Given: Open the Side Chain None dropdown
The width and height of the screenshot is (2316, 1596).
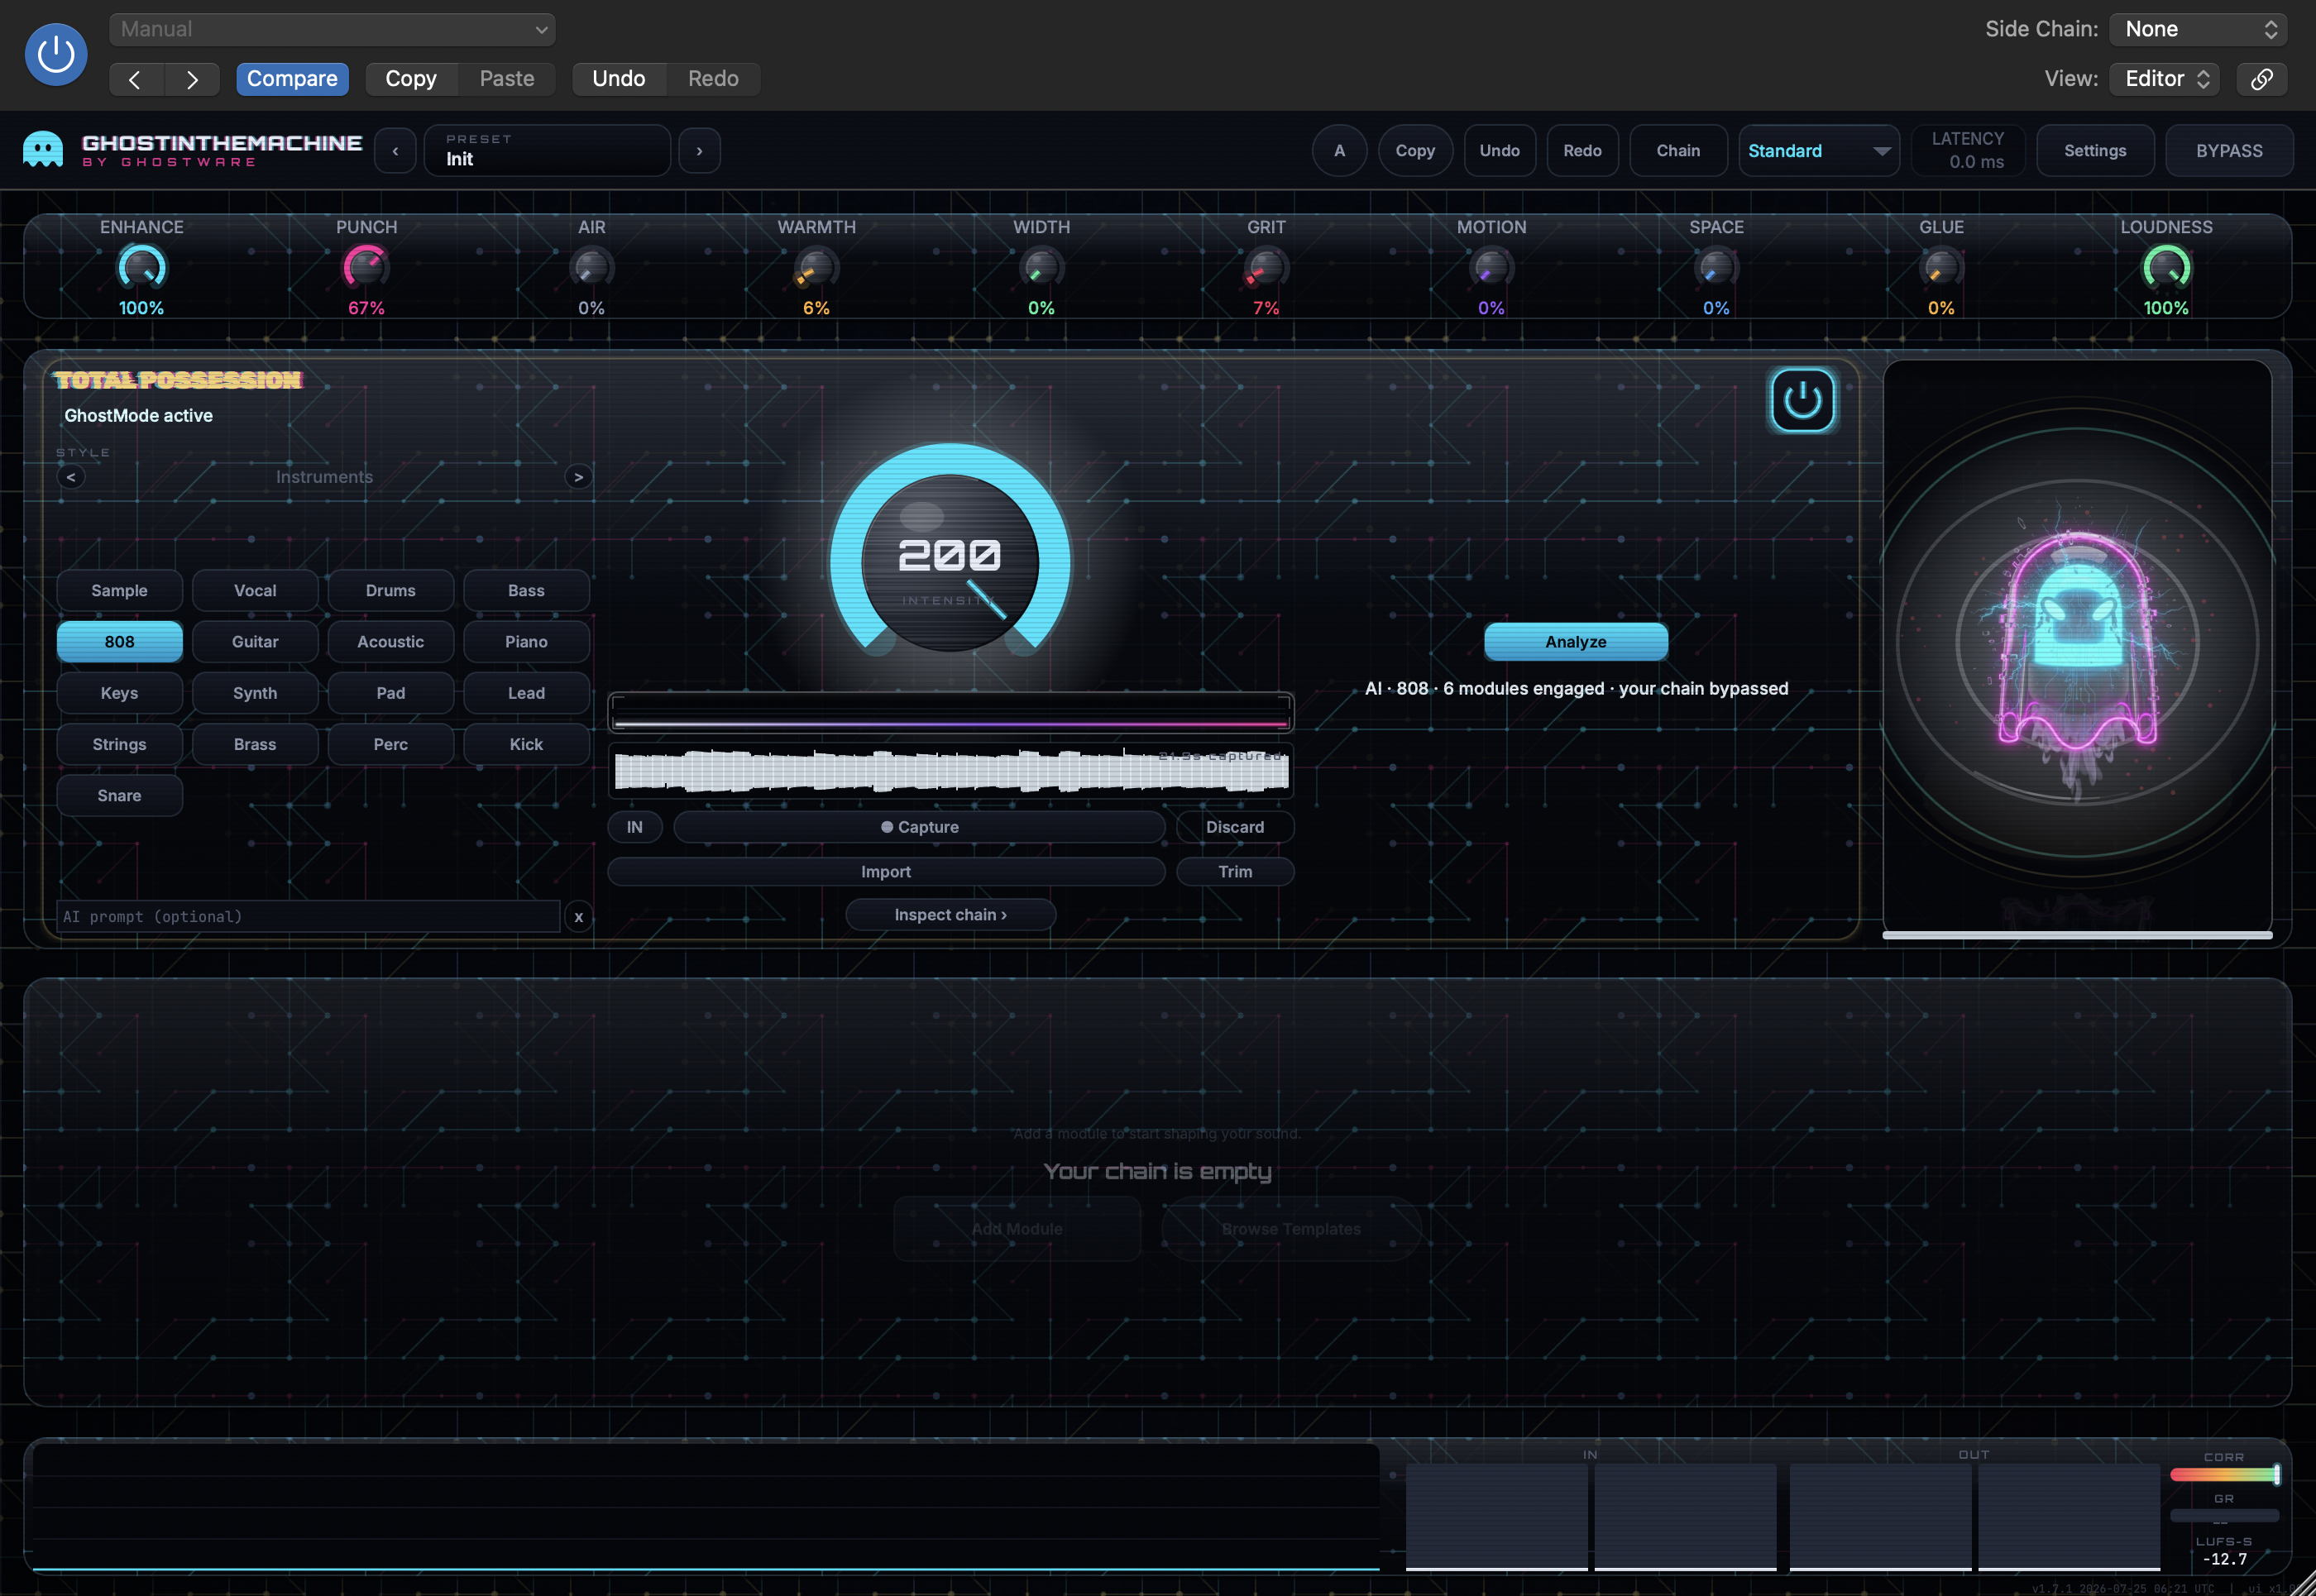Looking at the screenshot, I should [x=2198, y=29].
